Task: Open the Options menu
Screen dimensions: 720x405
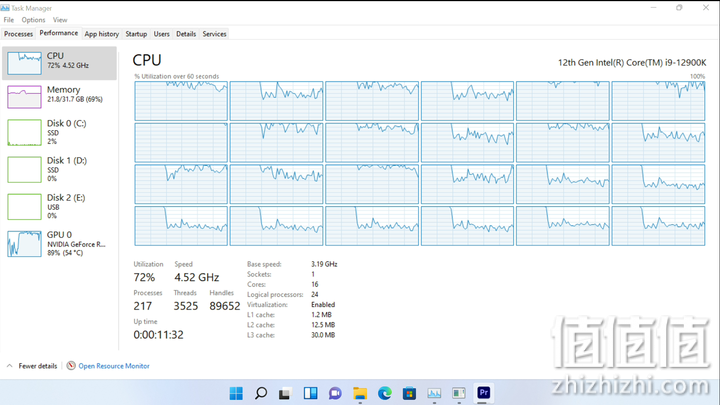Action: tap(33, 20)
